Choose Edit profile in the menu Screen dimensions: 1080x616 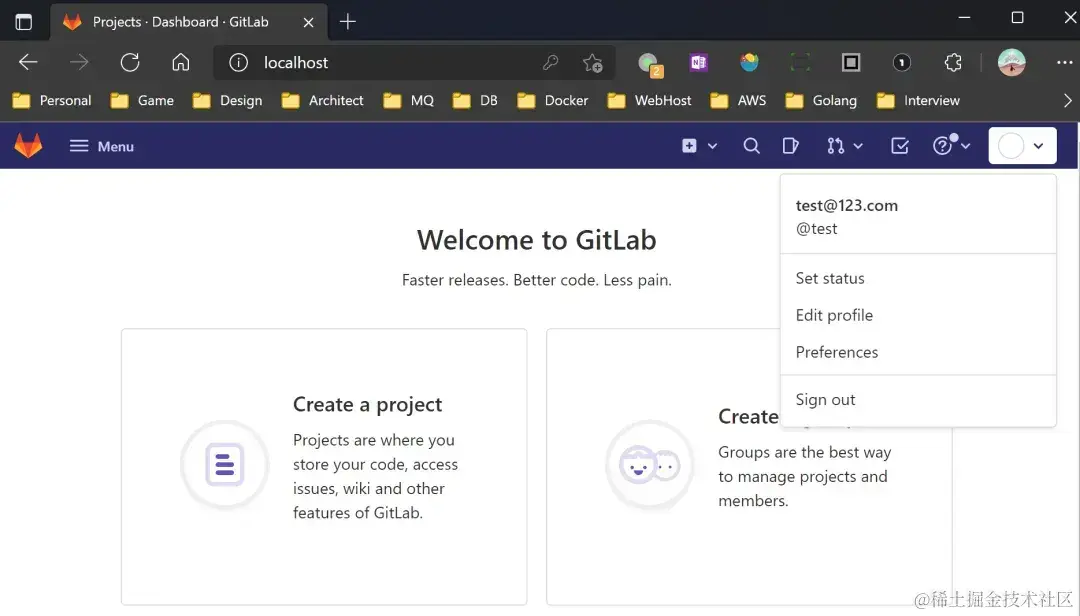click(x=833, y=315)
